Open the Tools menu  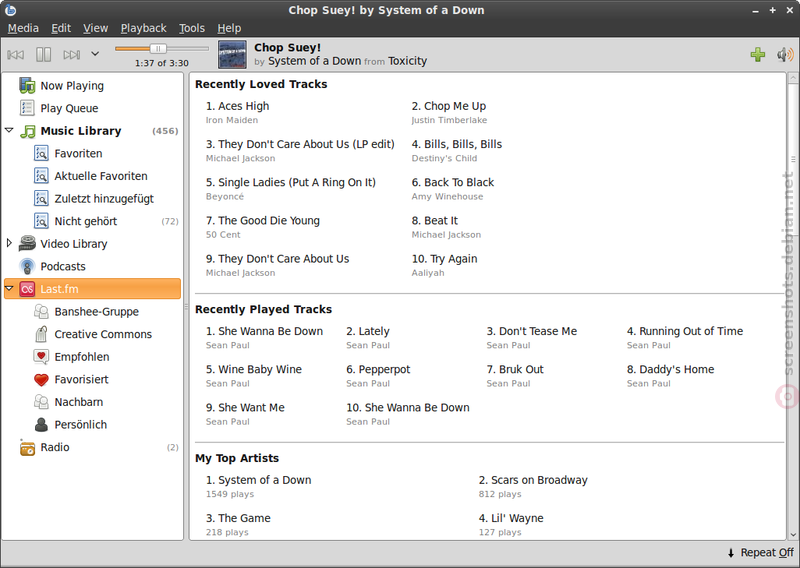tap(192, 28)
